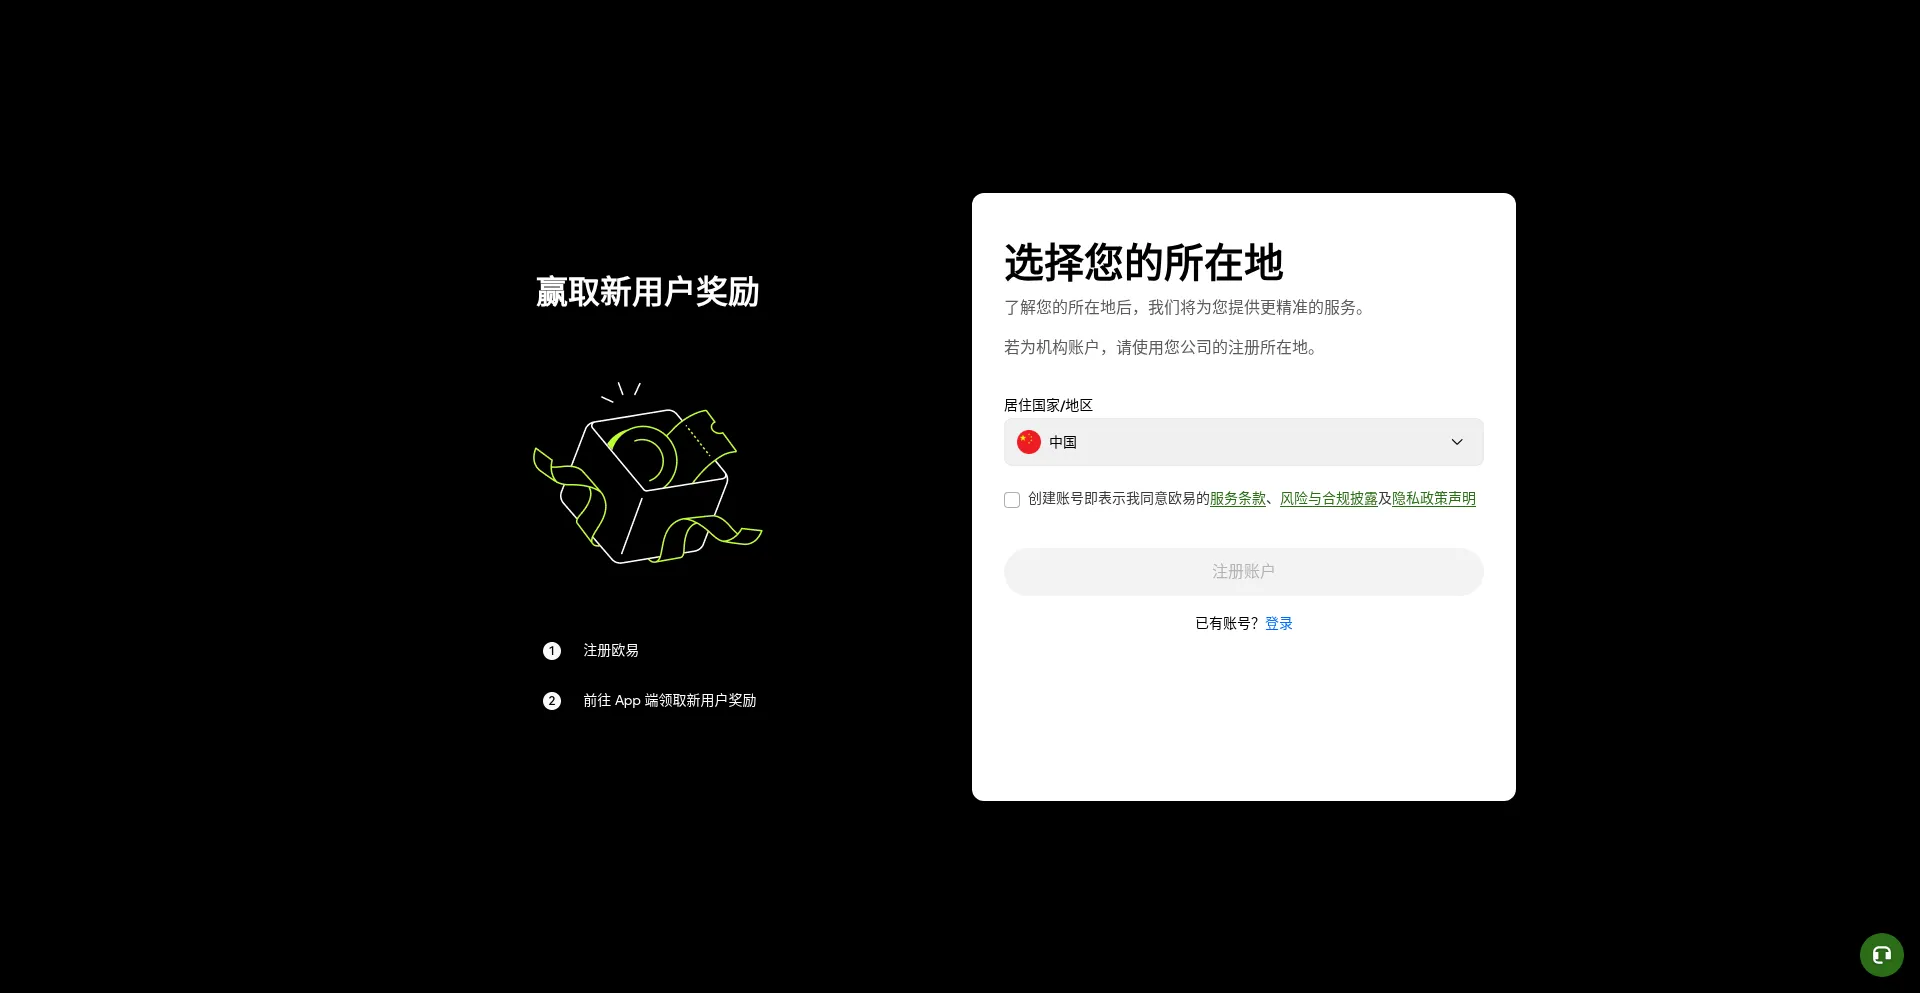Click the China flag icon
This screenshot has width=1920, height=993.
click(1028, 442)
